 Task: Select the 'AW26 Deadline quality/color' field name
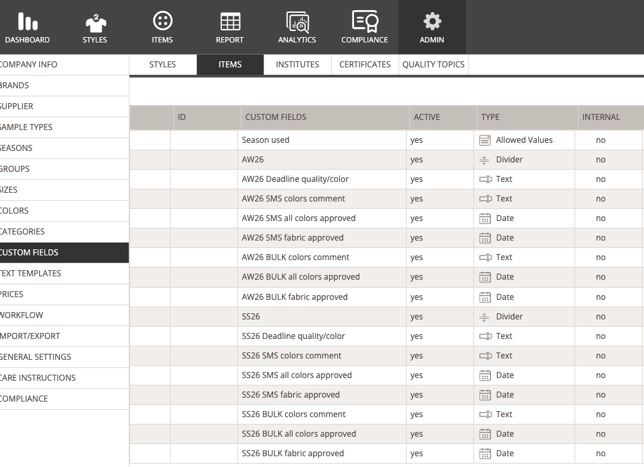pos(295,179)
